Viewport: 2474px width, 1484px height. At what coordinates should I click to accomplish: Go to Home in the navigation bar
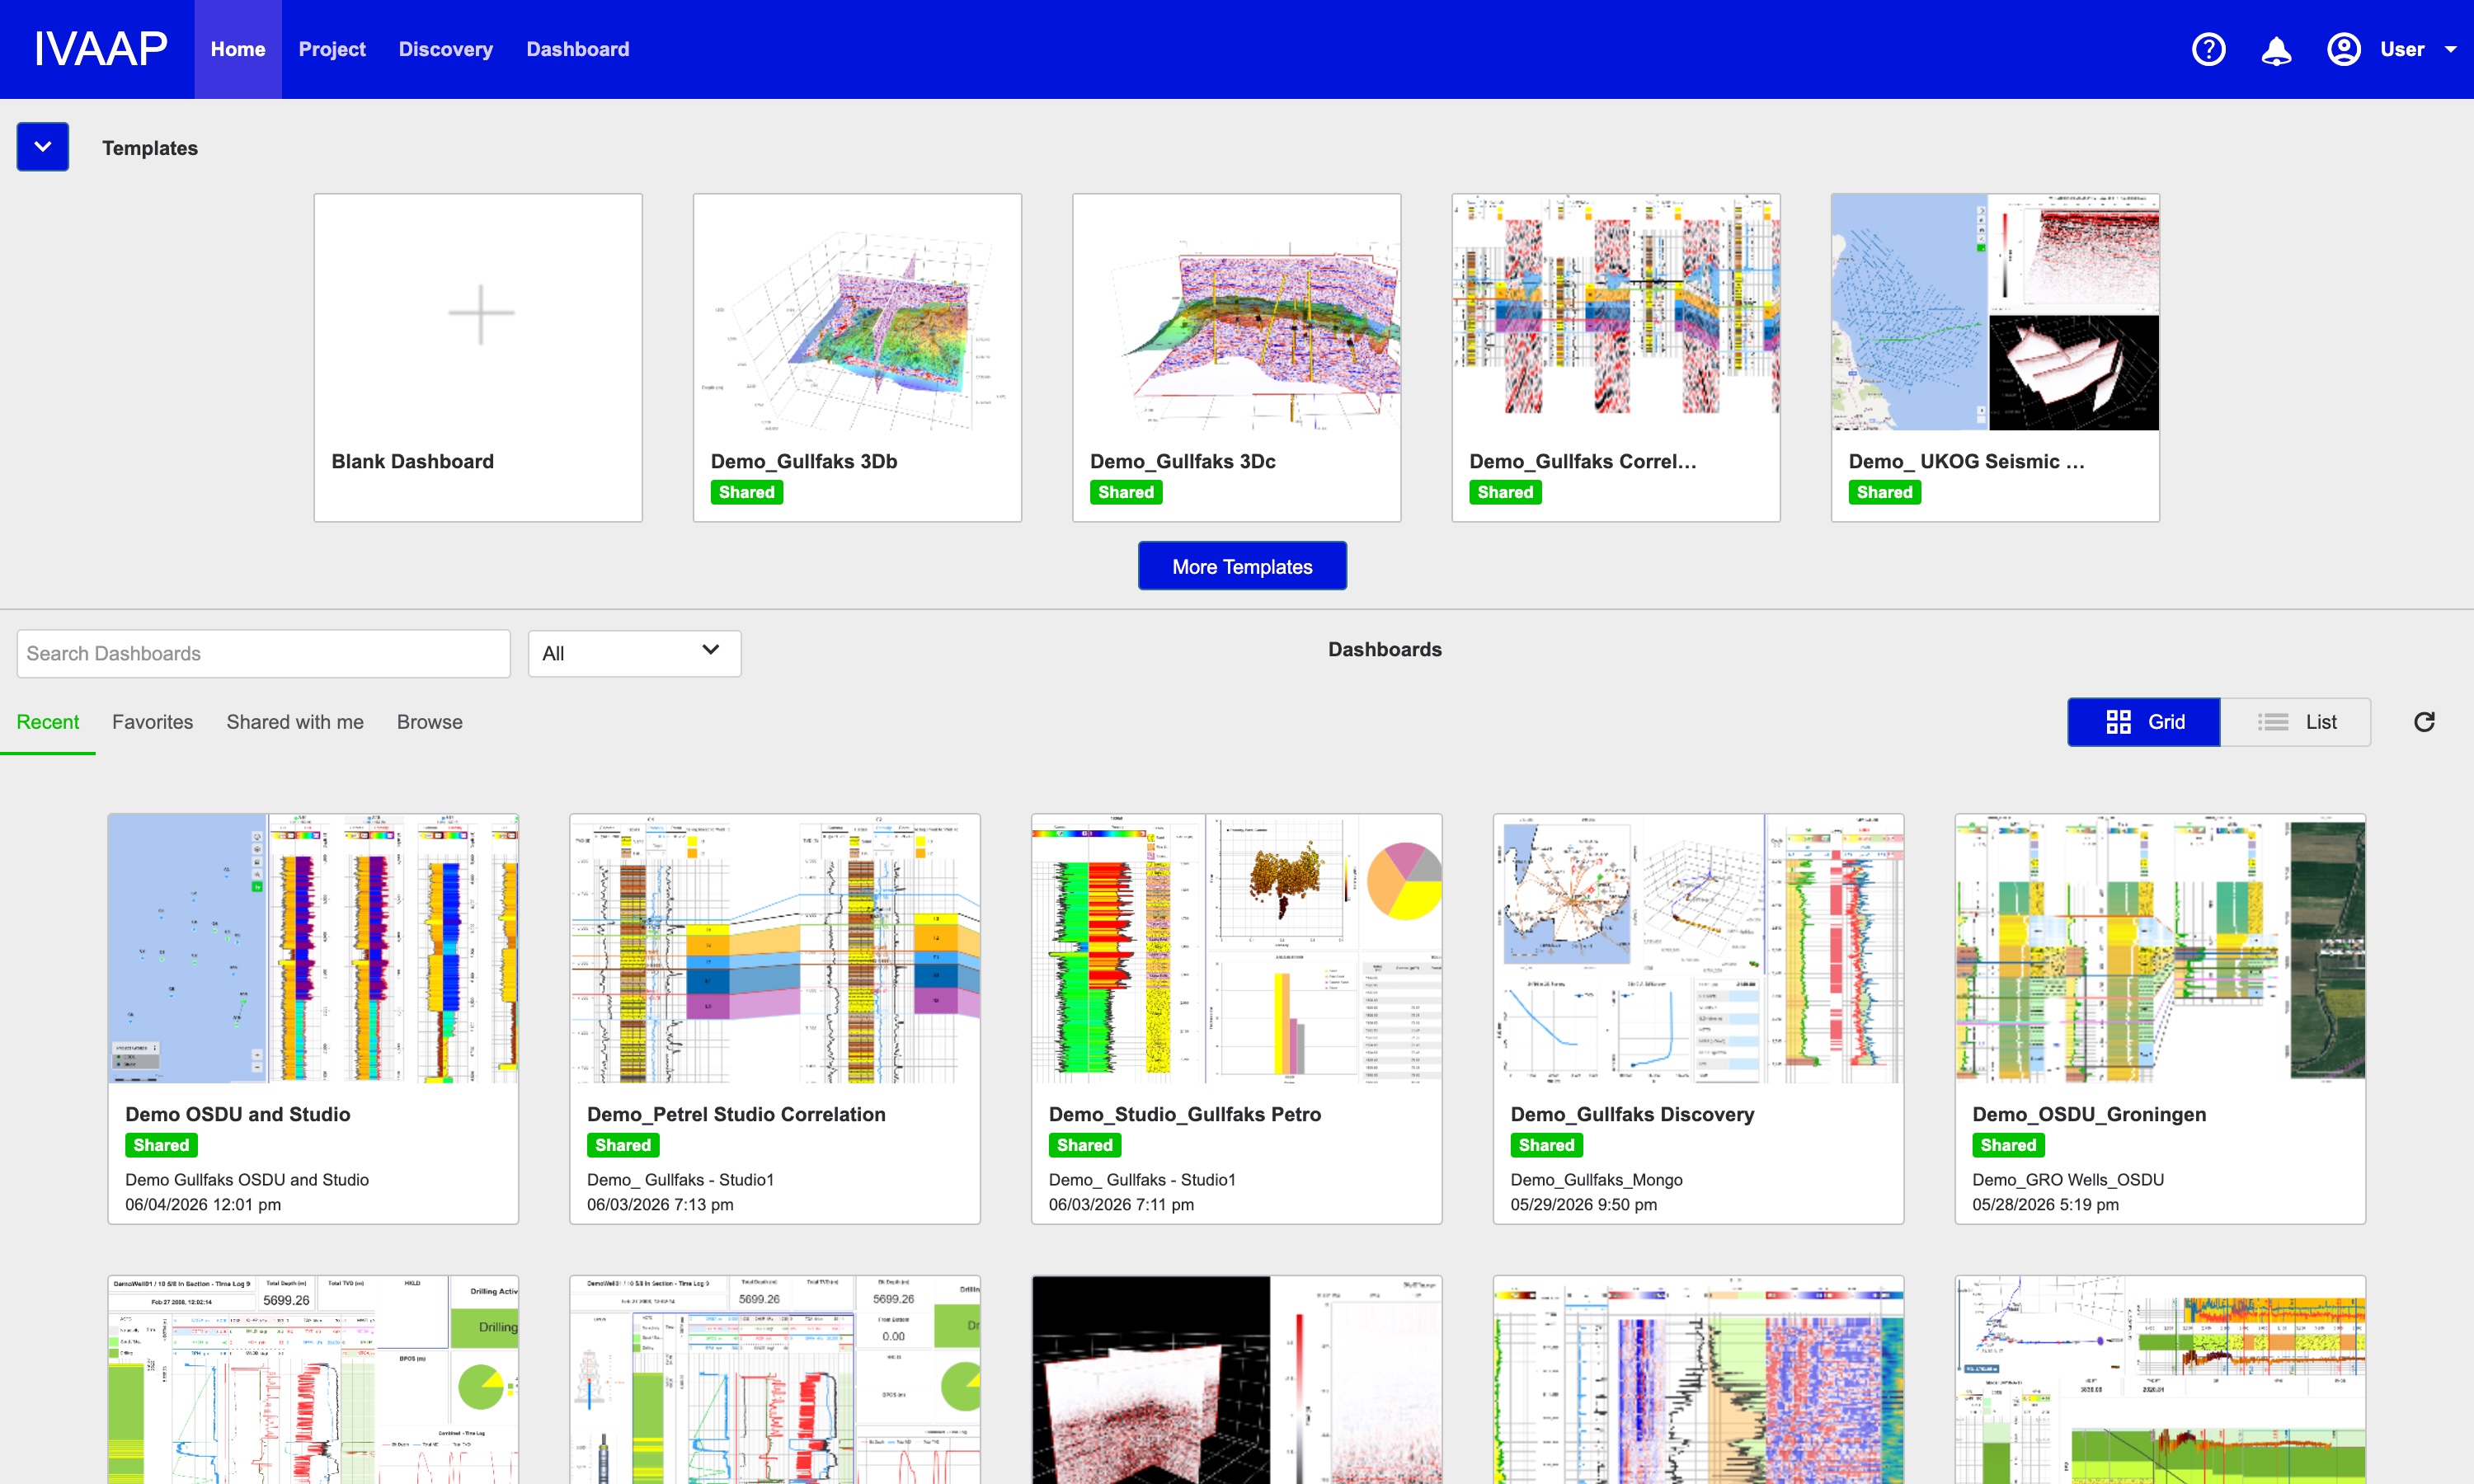click(x=238, y=49)
